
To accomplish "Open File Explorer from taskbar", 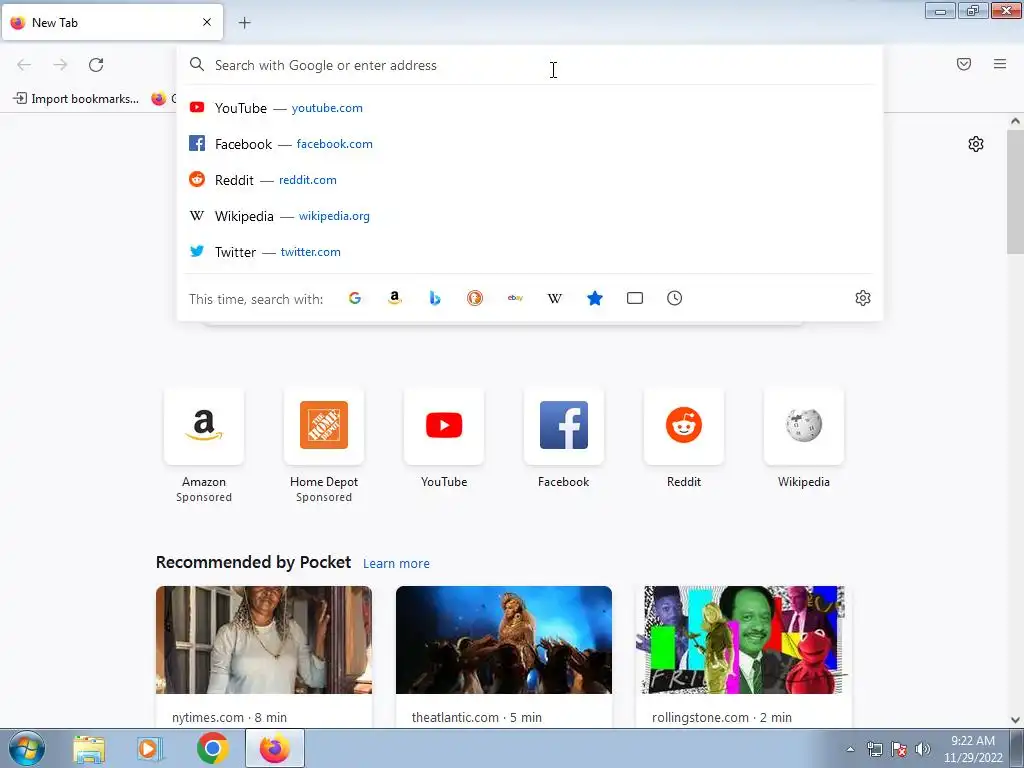I will (x=89, y=749).
